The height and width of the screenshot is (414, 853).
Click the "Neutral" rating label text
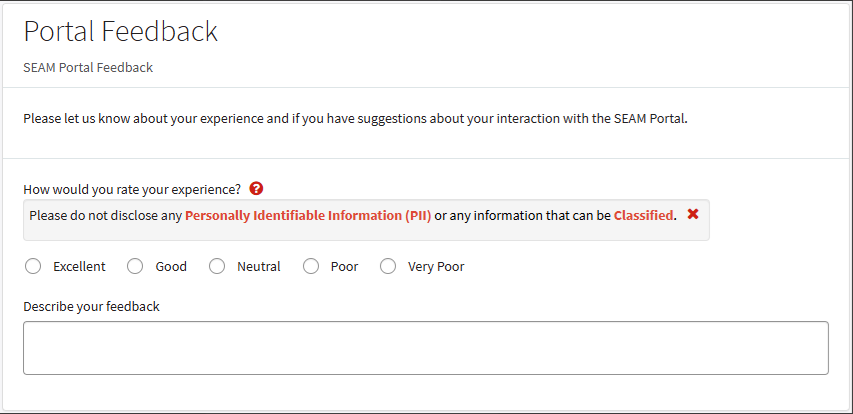pos(258,267)
